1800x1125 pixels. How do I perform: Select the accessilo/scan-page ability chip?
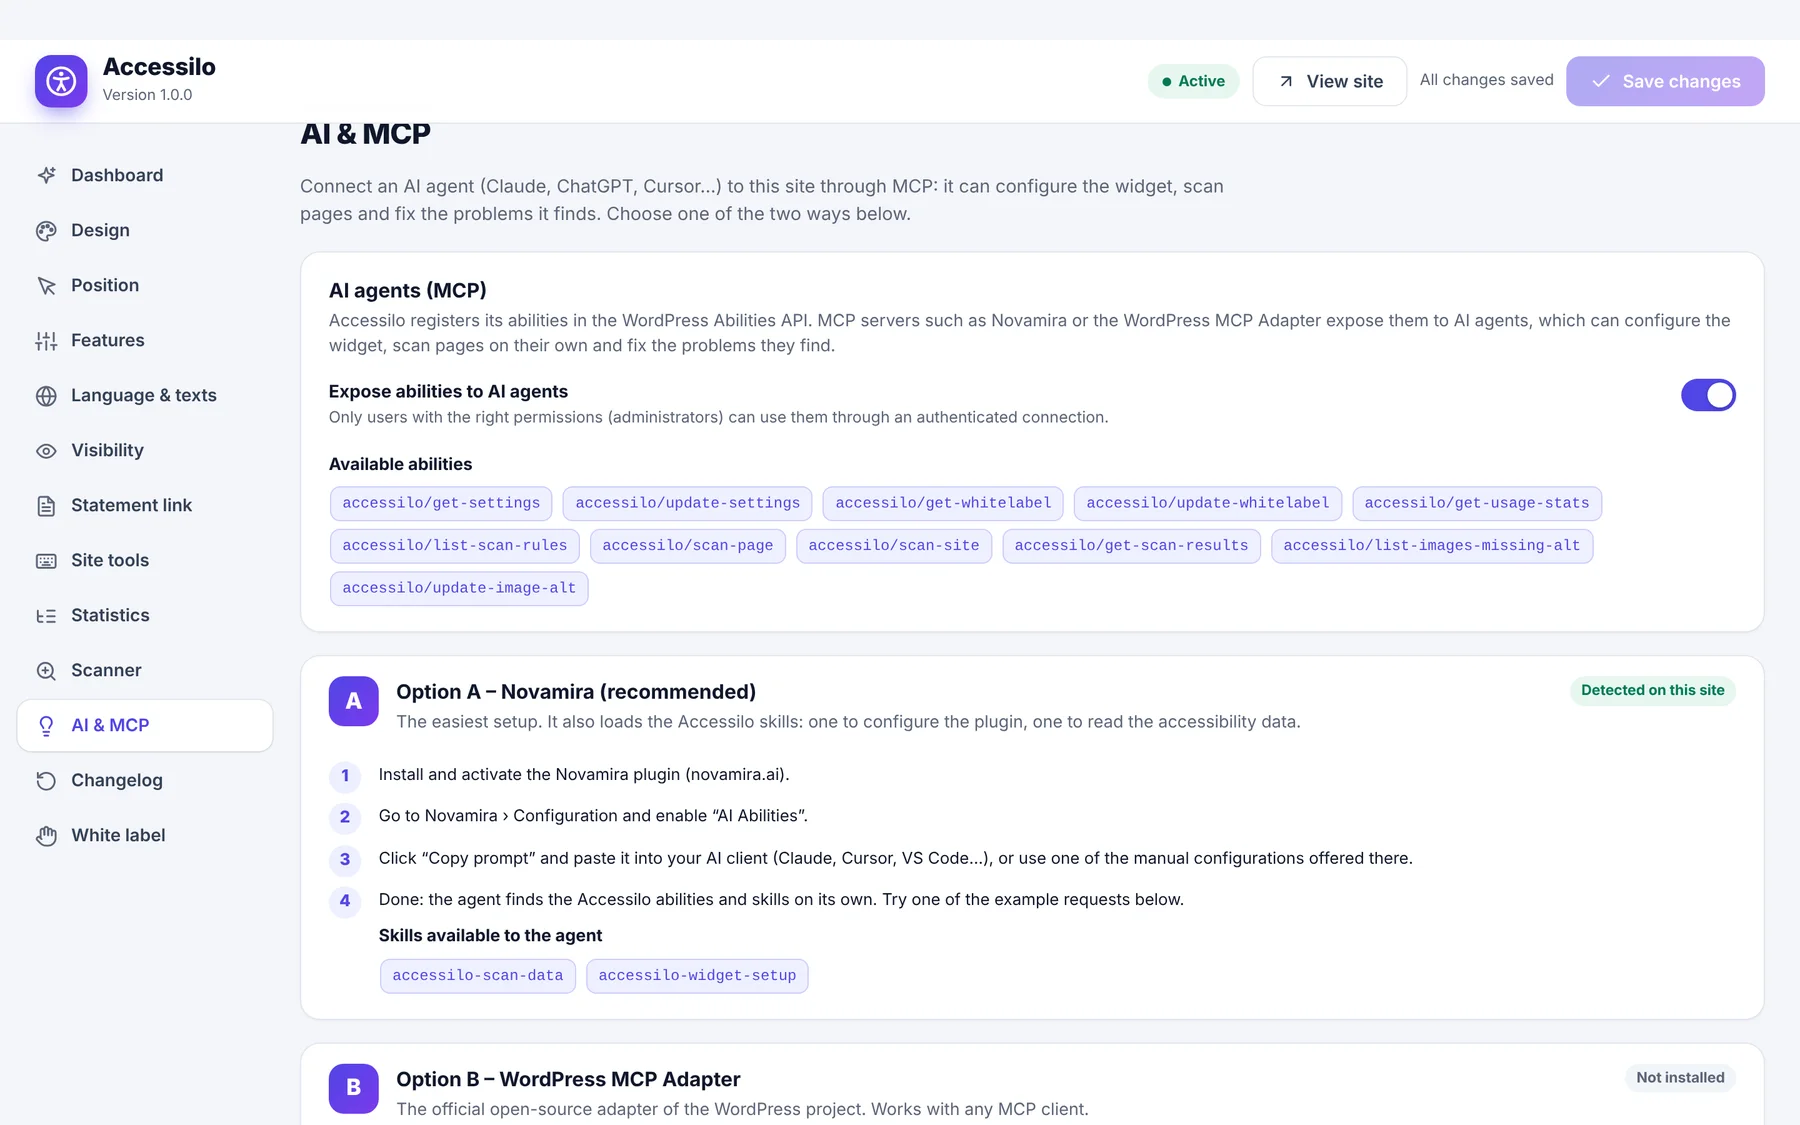coord(688,546)
